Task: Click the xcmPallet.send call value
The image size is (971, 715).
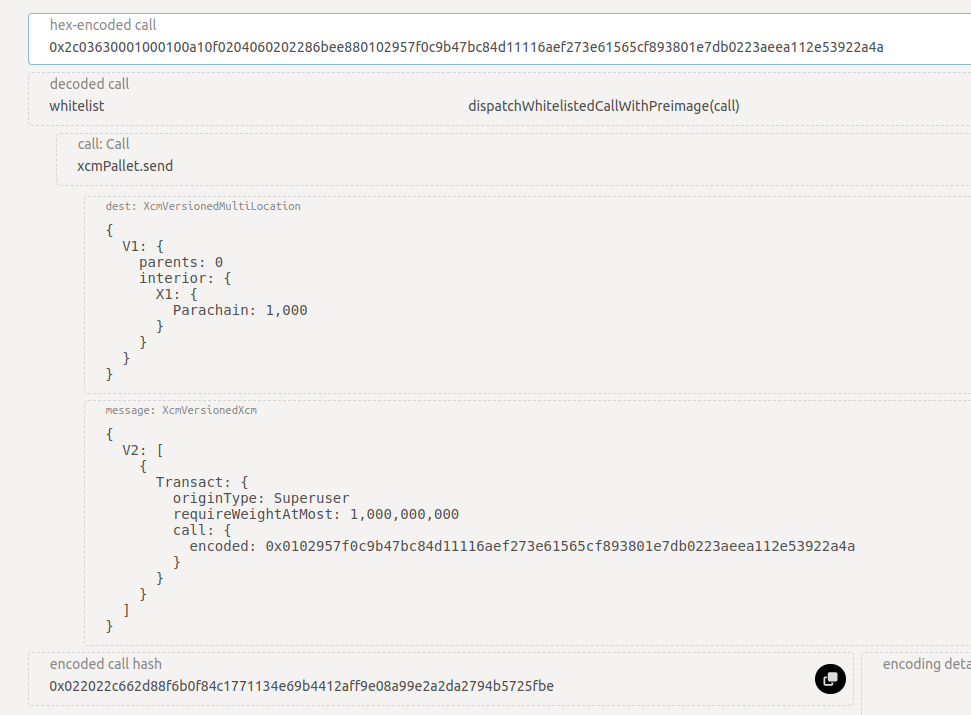Action: 125,166
